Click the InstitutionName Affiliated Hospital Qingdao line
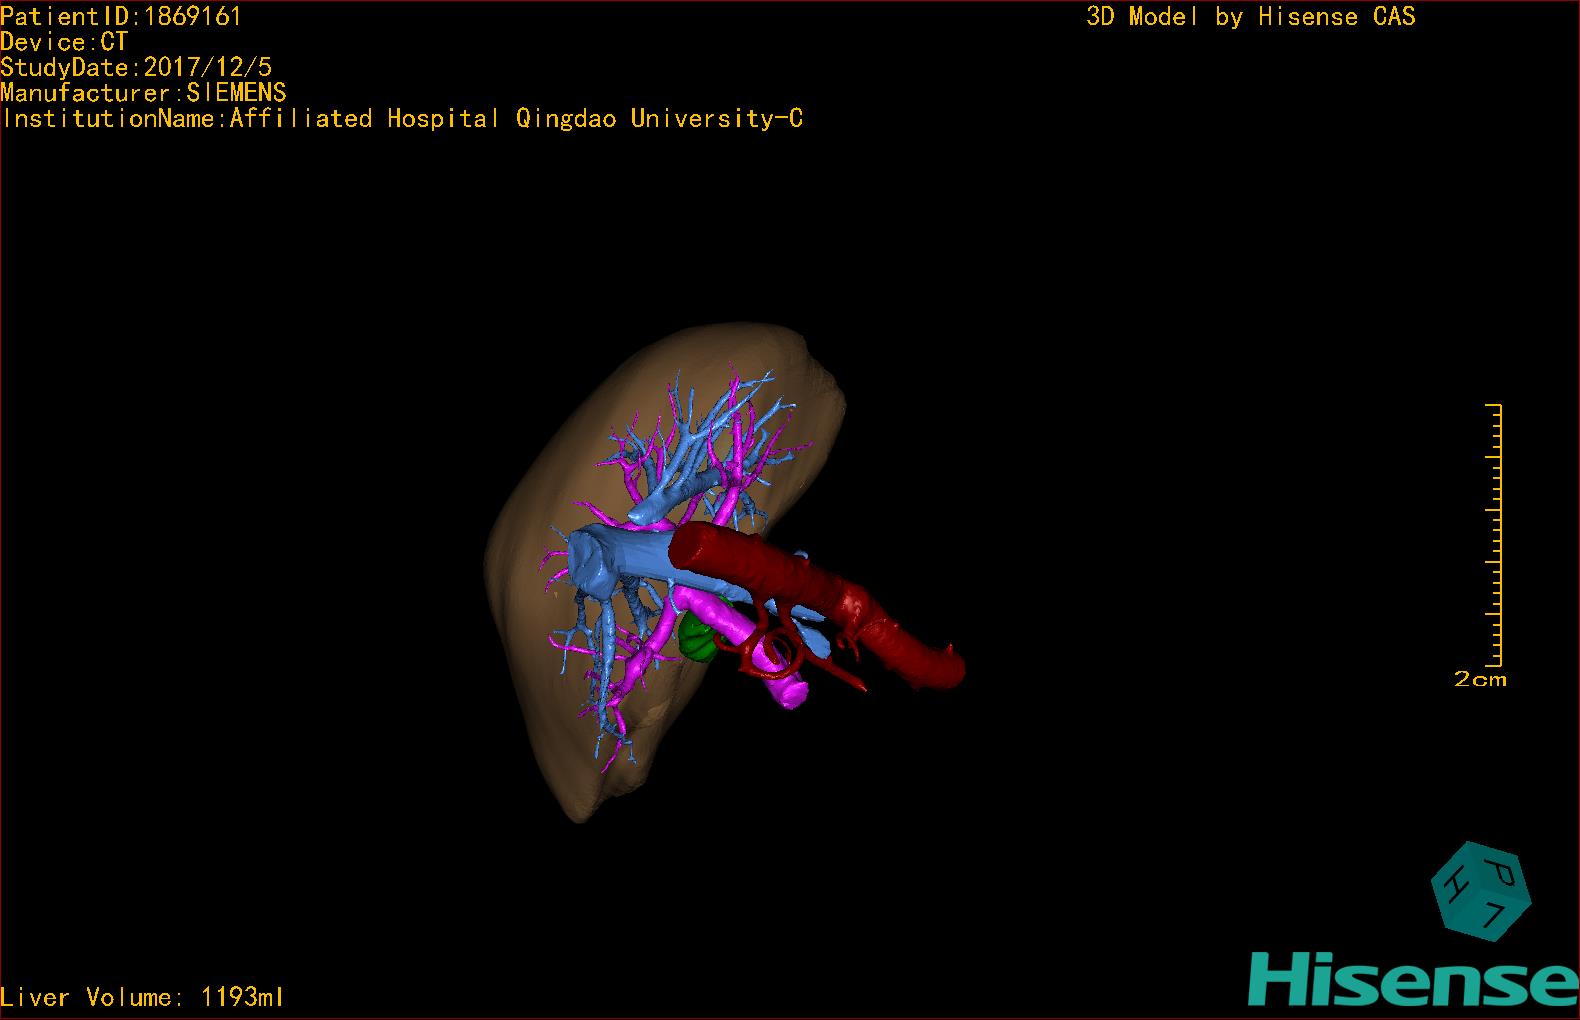 402,119
